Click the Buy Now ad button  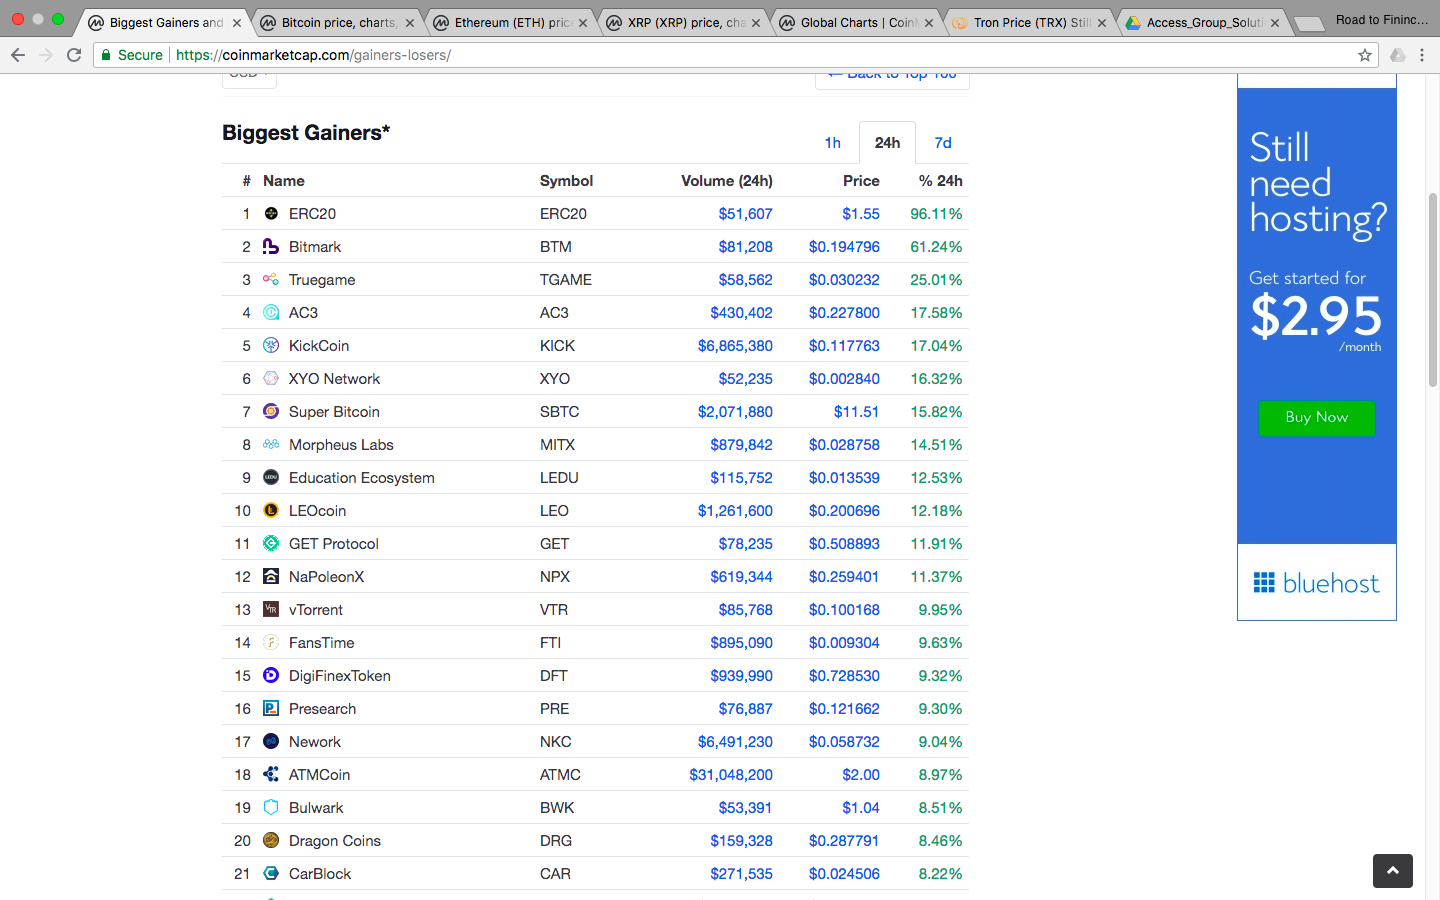click(1316, 417)
